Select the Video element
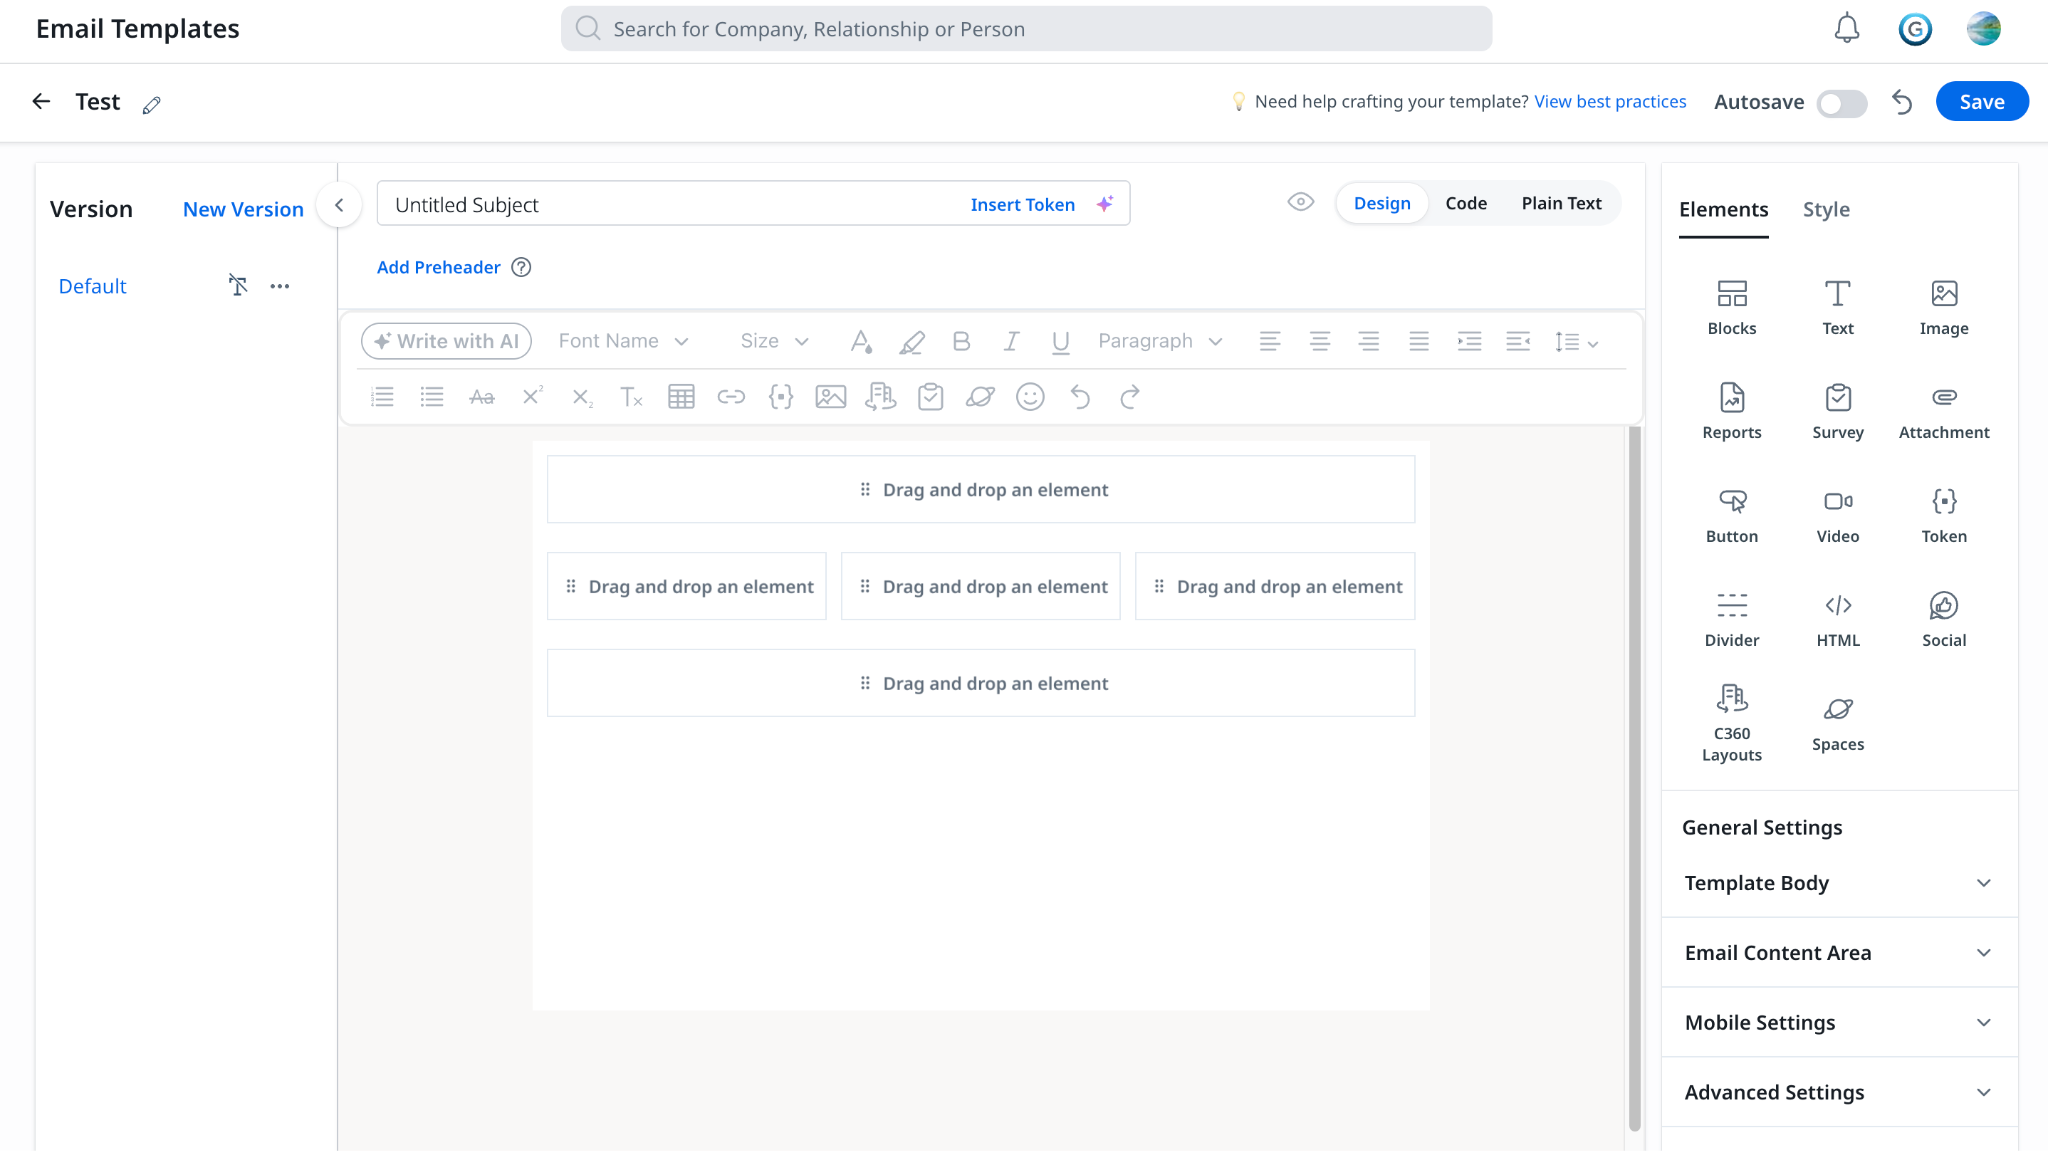 coord(1838,515)
